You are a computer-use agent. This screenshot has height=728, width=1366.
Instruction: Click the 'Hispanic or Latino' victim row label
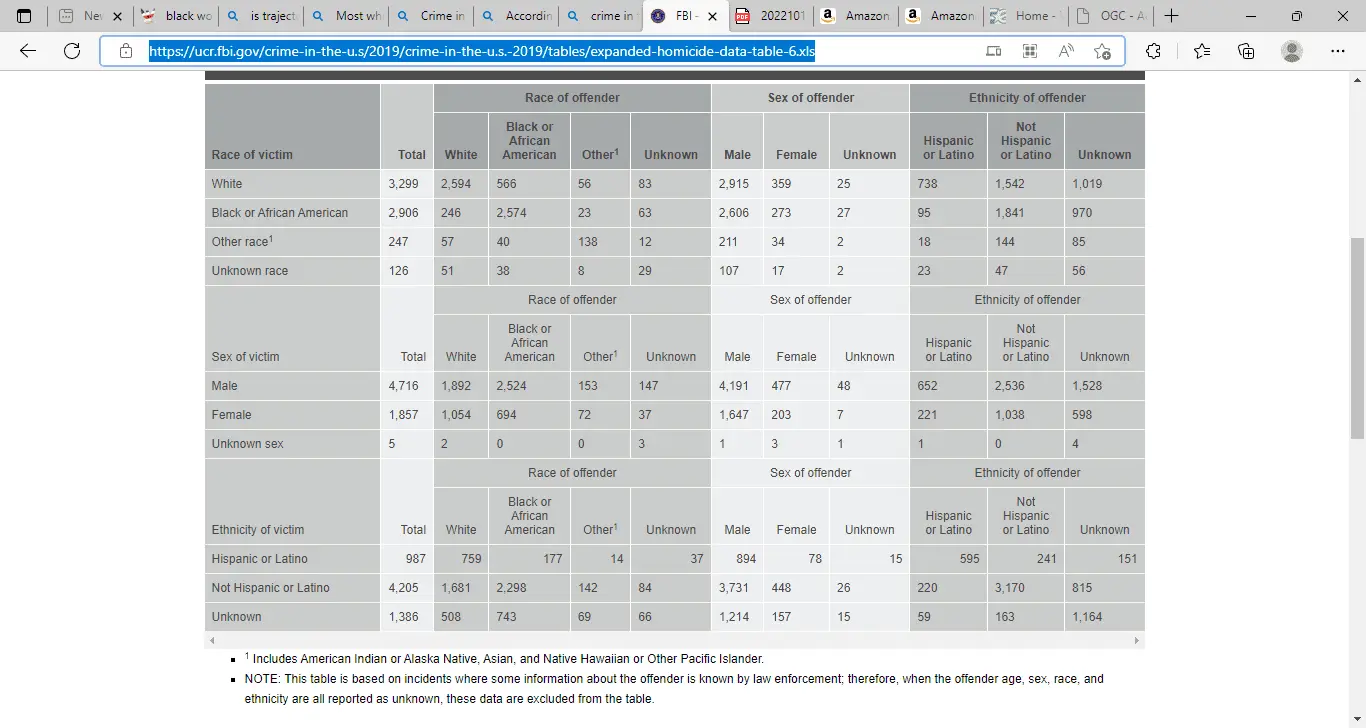coord(260,559)
